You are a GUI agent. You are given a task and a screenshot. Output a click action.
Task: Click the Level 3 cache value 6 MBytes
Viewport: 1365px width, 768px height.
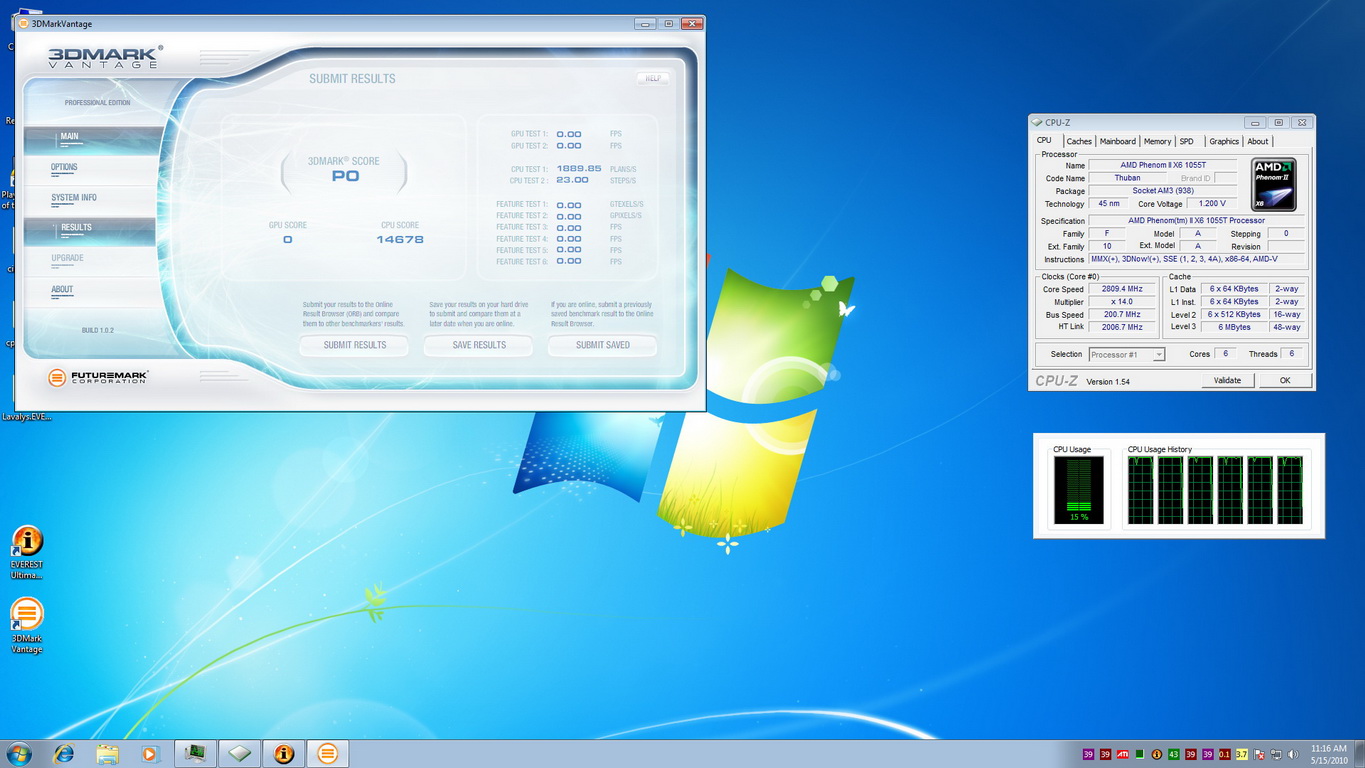click(1233, 327)
